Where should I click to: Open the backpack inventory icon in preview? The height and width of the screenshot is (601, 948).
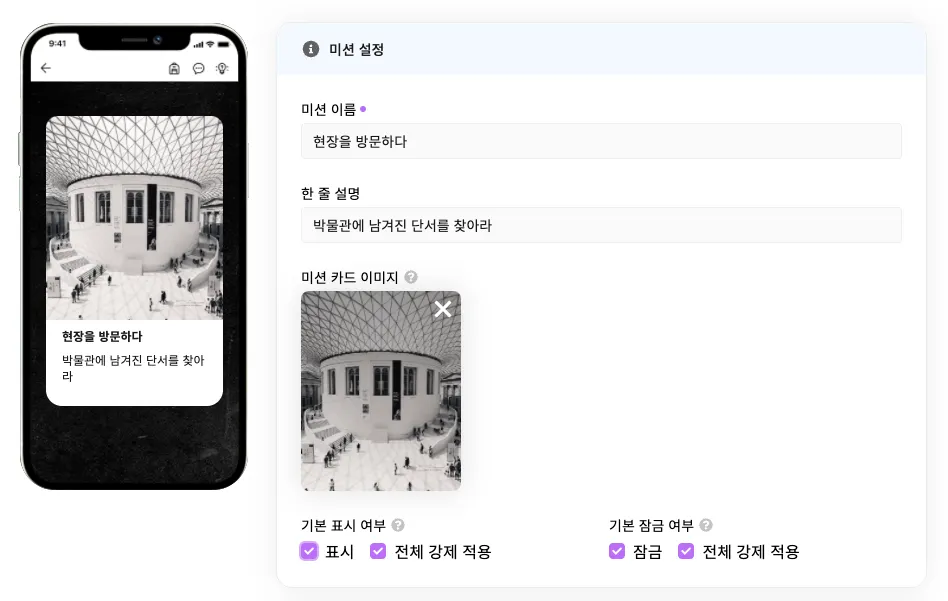(174, 68)
